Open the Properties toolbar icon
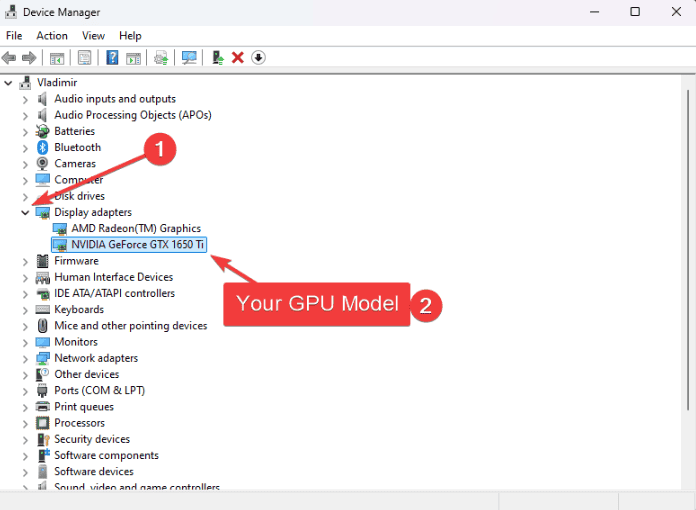The height and width of the screenshot is (510, 696). point(84,58)
